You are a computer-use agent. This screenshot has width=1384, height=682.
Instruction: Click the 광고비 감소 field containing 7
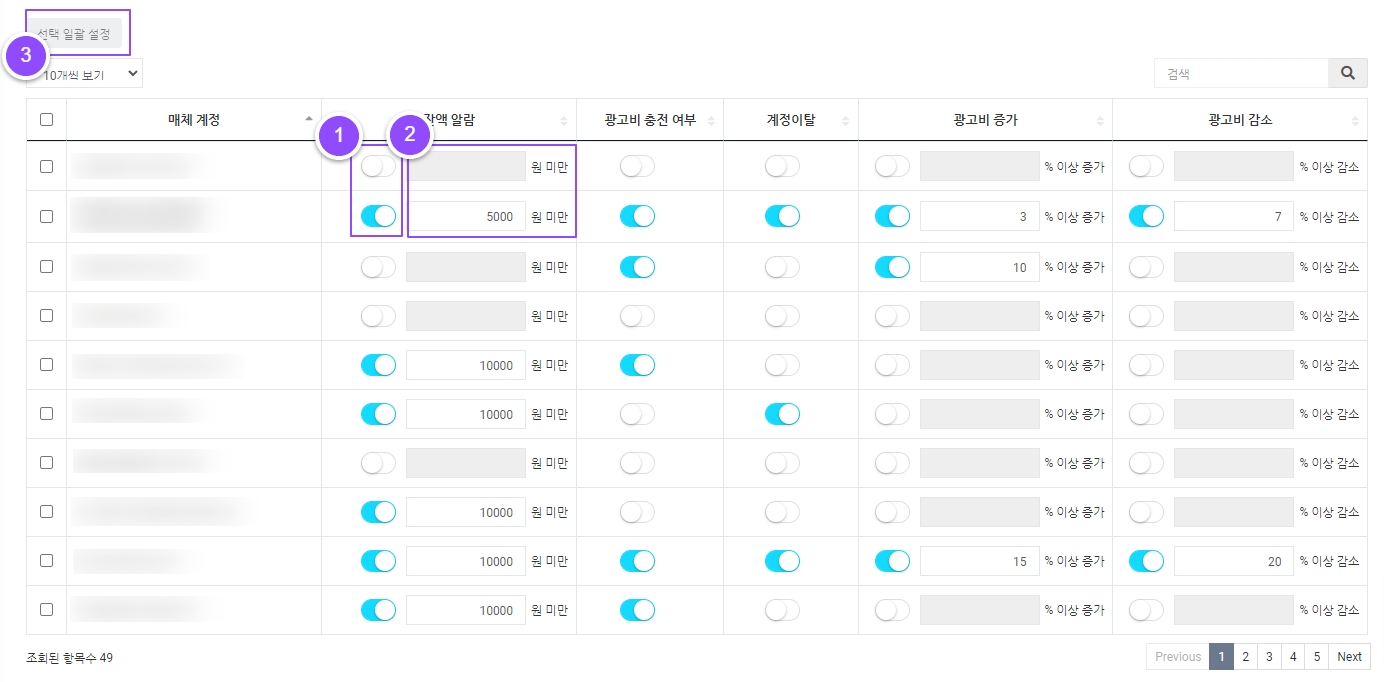coord(1233,217)
